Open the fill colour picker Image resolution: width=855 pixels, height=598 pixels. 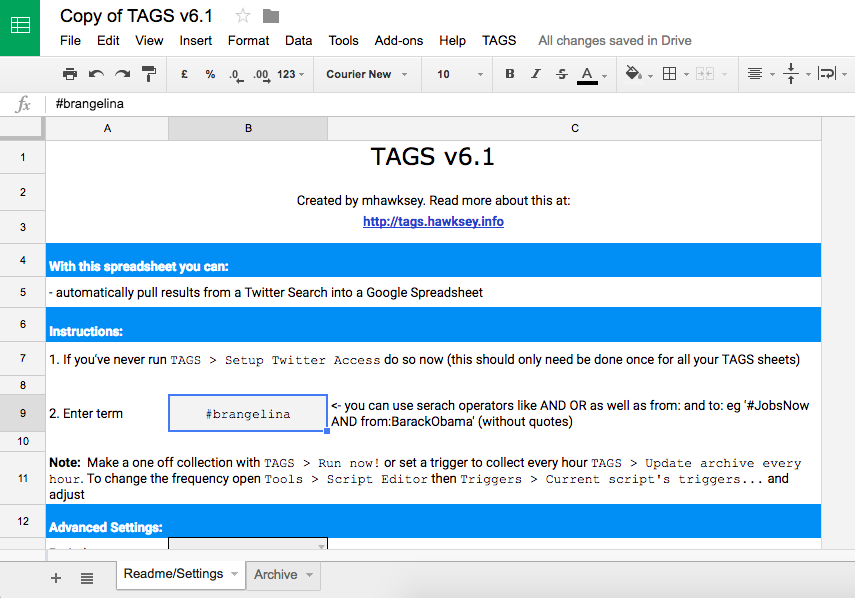[633, 74]
